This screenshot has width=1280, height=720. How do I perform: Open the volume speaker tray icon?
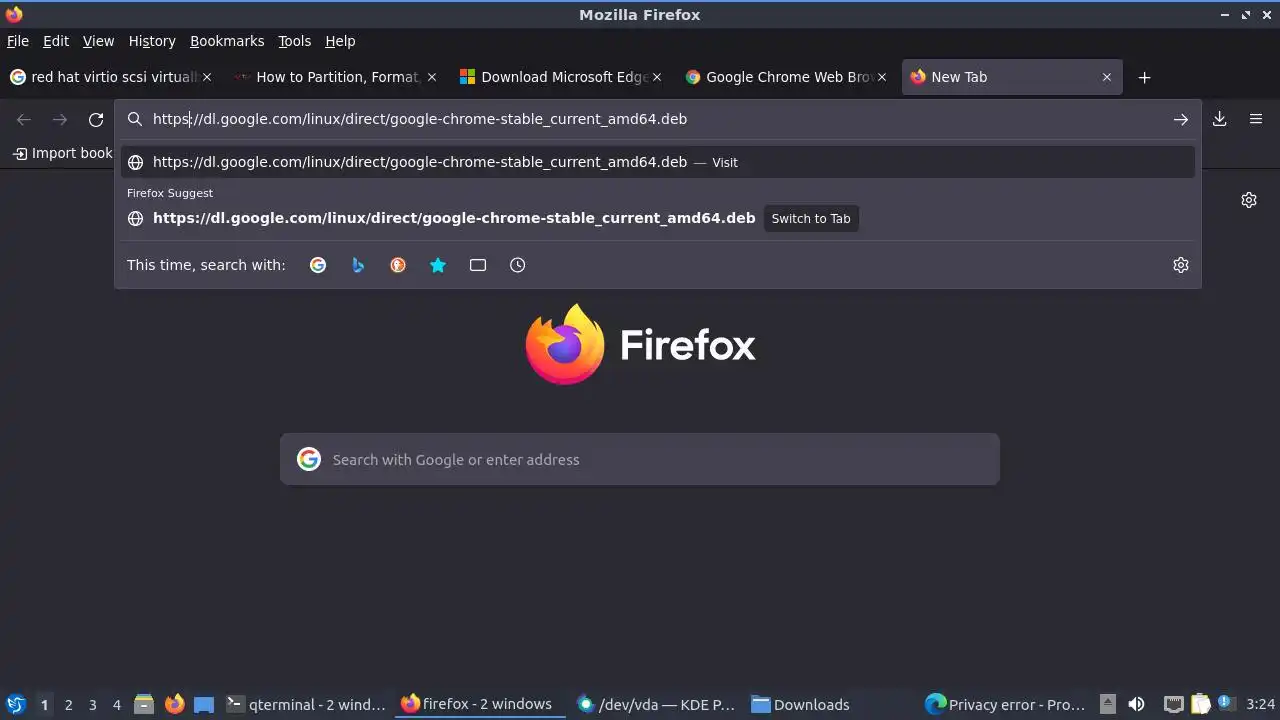coord(1136,704)
